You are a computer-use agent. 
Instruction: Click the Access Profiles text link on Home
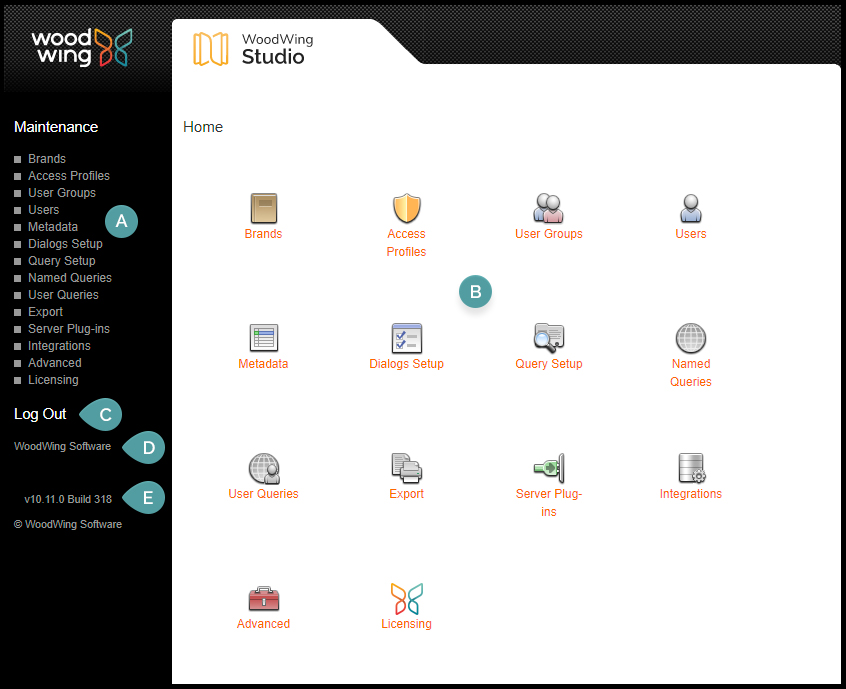(406, 243)
